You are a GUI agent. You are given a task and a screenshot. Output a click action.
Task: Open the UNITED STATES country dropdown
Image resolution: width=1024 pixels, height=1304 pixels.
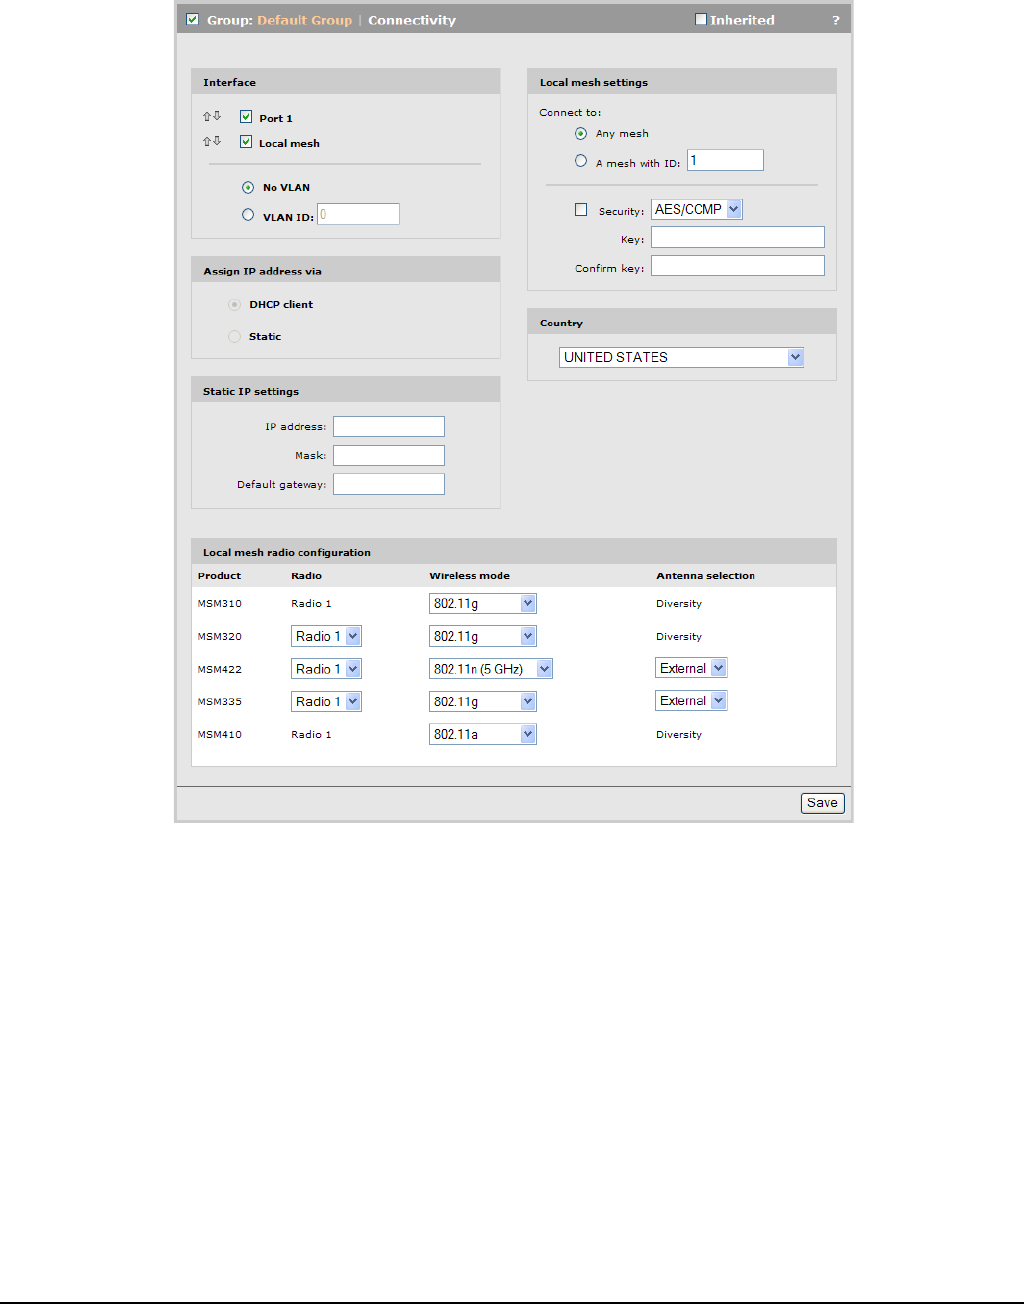pos(682,357)
